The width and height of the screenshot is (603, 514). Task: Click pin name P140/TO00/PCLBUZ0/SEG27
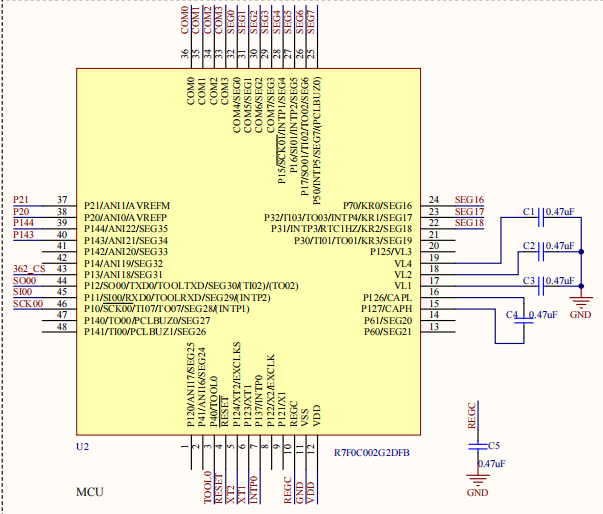(147, 321)
